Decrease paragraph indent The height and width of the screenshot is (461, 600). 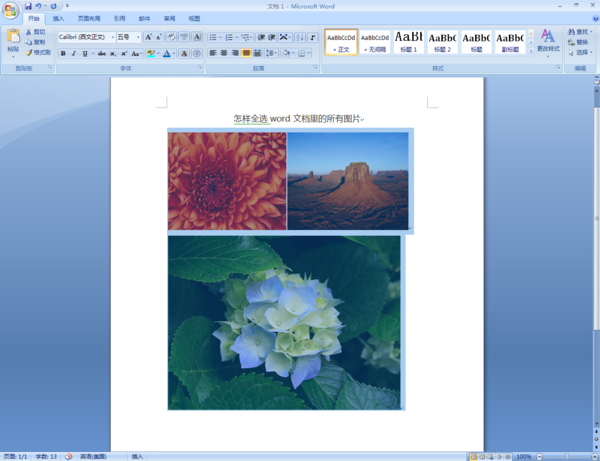click(261, 37)
